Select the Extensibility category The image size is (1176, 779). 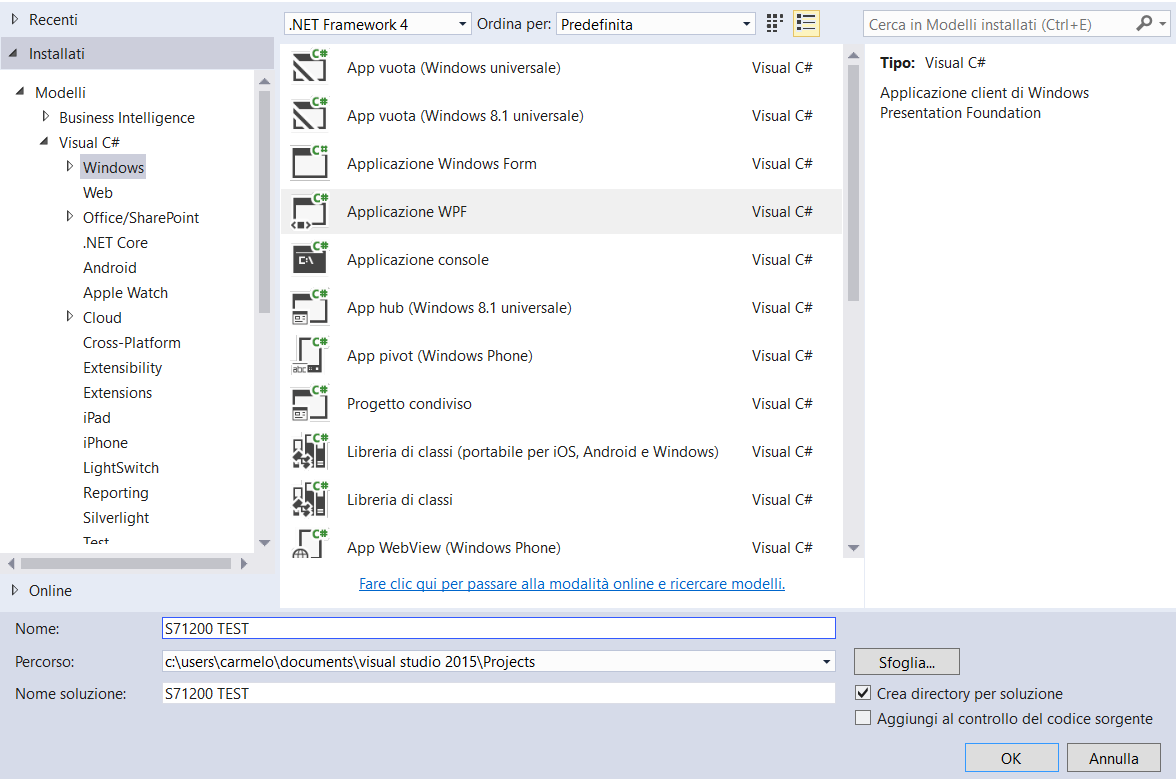tap(122, 367)
